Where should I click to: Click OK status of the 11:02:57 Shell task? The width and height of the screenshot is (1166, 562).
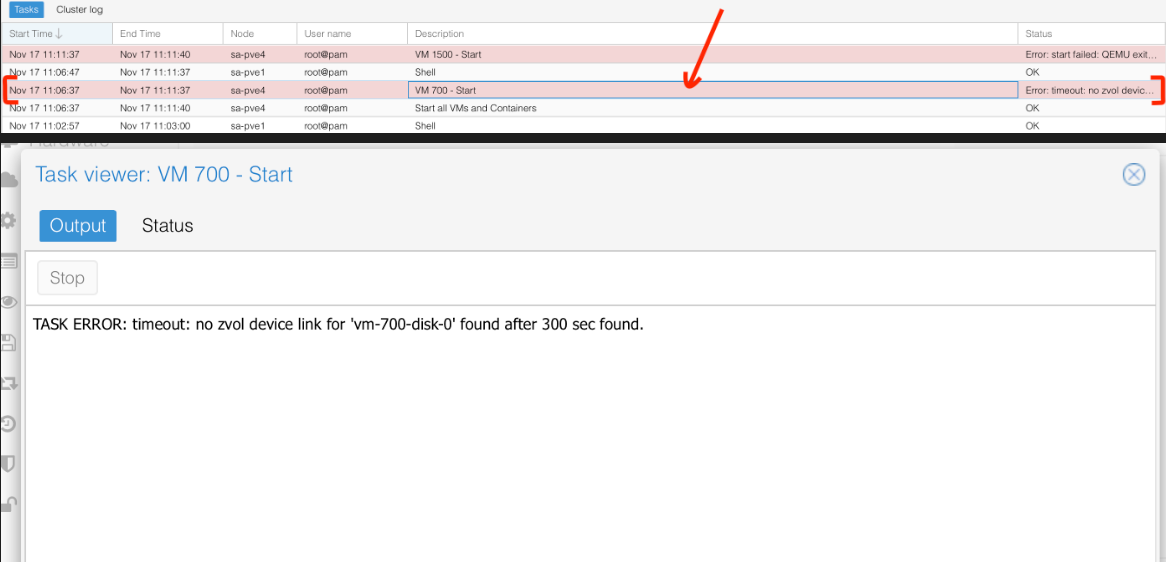[1091, 126]
